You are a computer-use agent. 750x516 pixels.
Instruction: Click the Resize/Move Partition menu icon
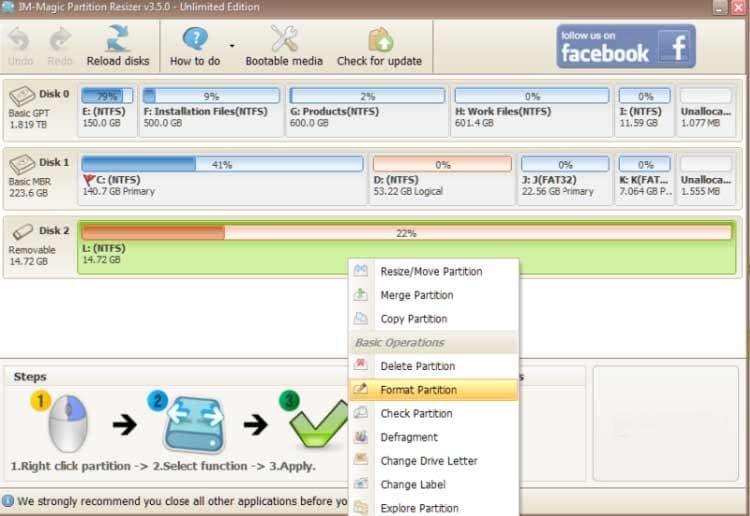361,271
